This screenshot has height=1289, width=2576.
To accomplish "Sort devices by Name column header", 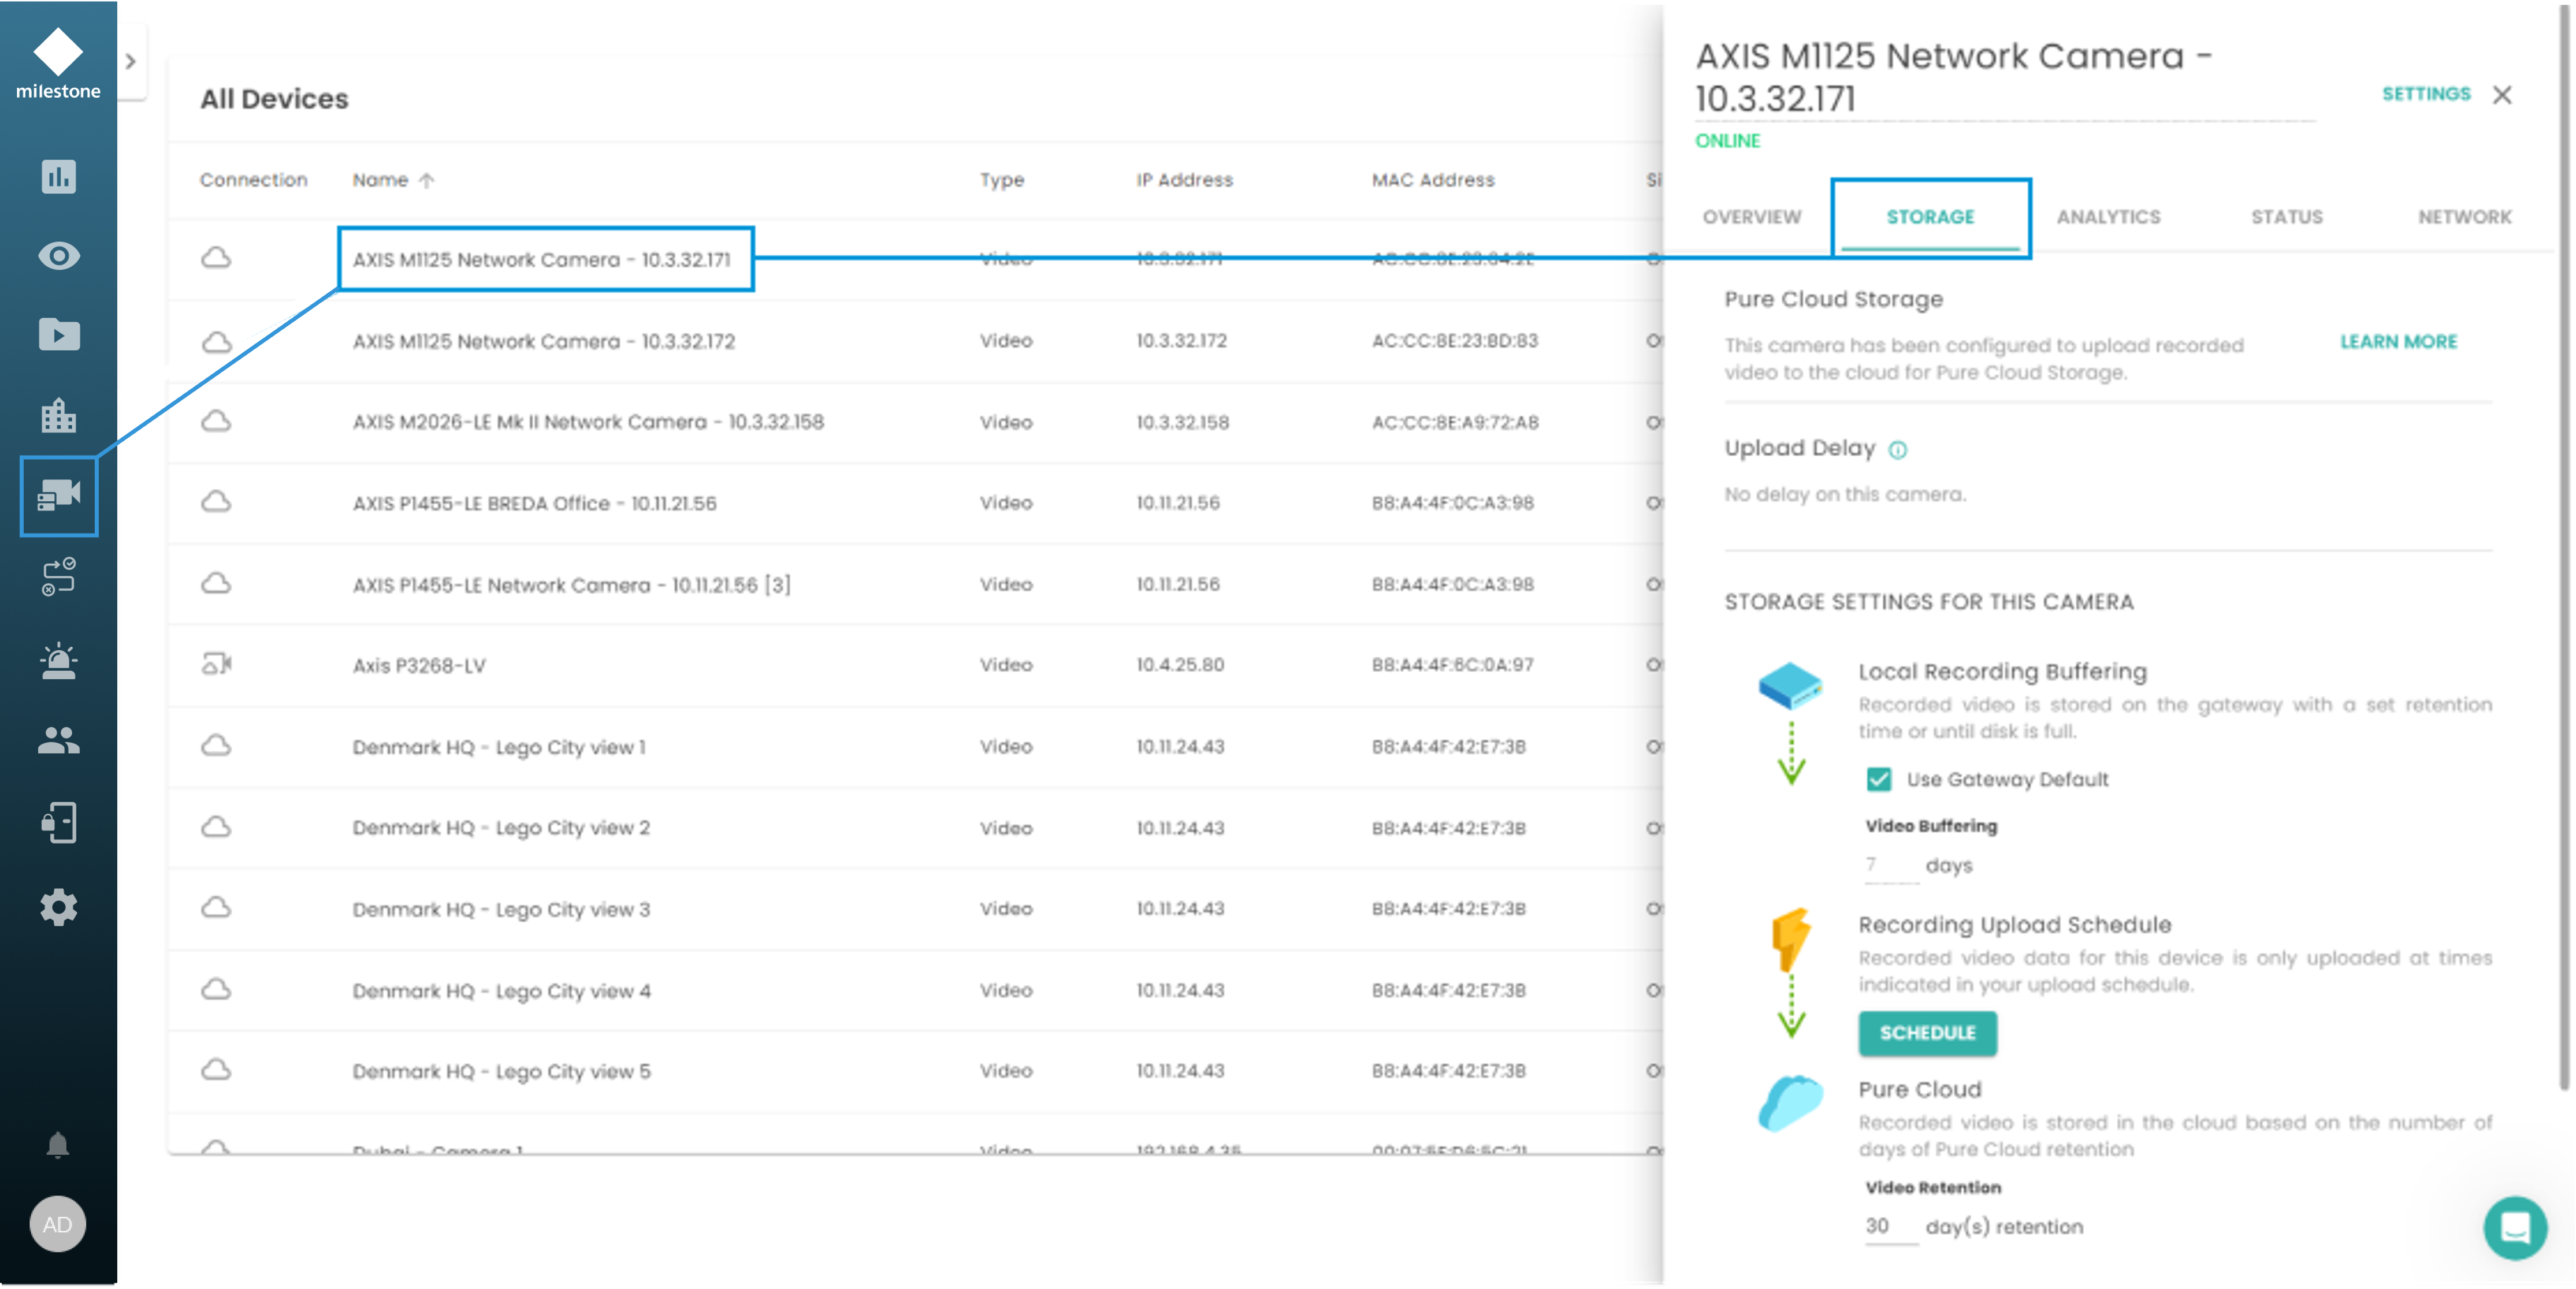I will (x=381, y=180).
